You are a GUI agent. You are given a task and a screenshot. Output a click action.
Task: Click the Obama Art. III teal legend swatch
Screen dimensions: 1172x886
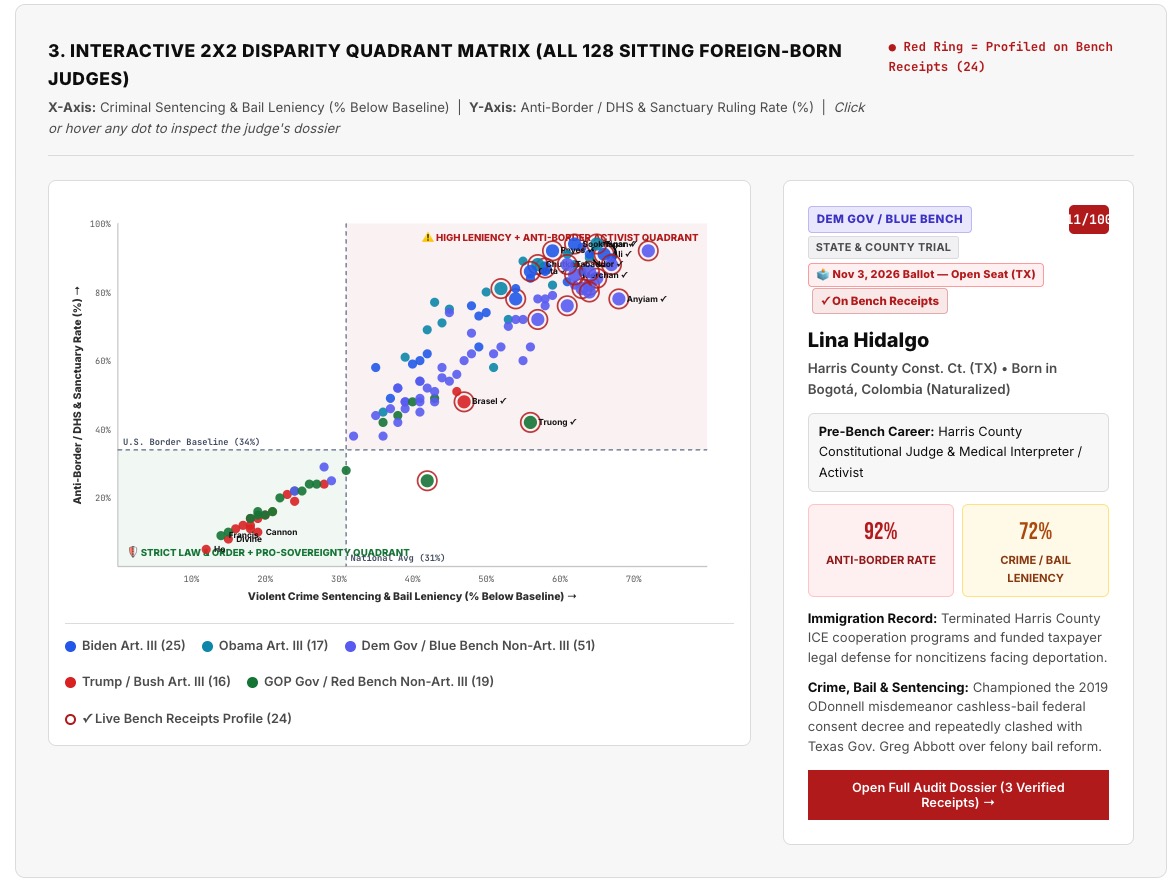(208, 646)
